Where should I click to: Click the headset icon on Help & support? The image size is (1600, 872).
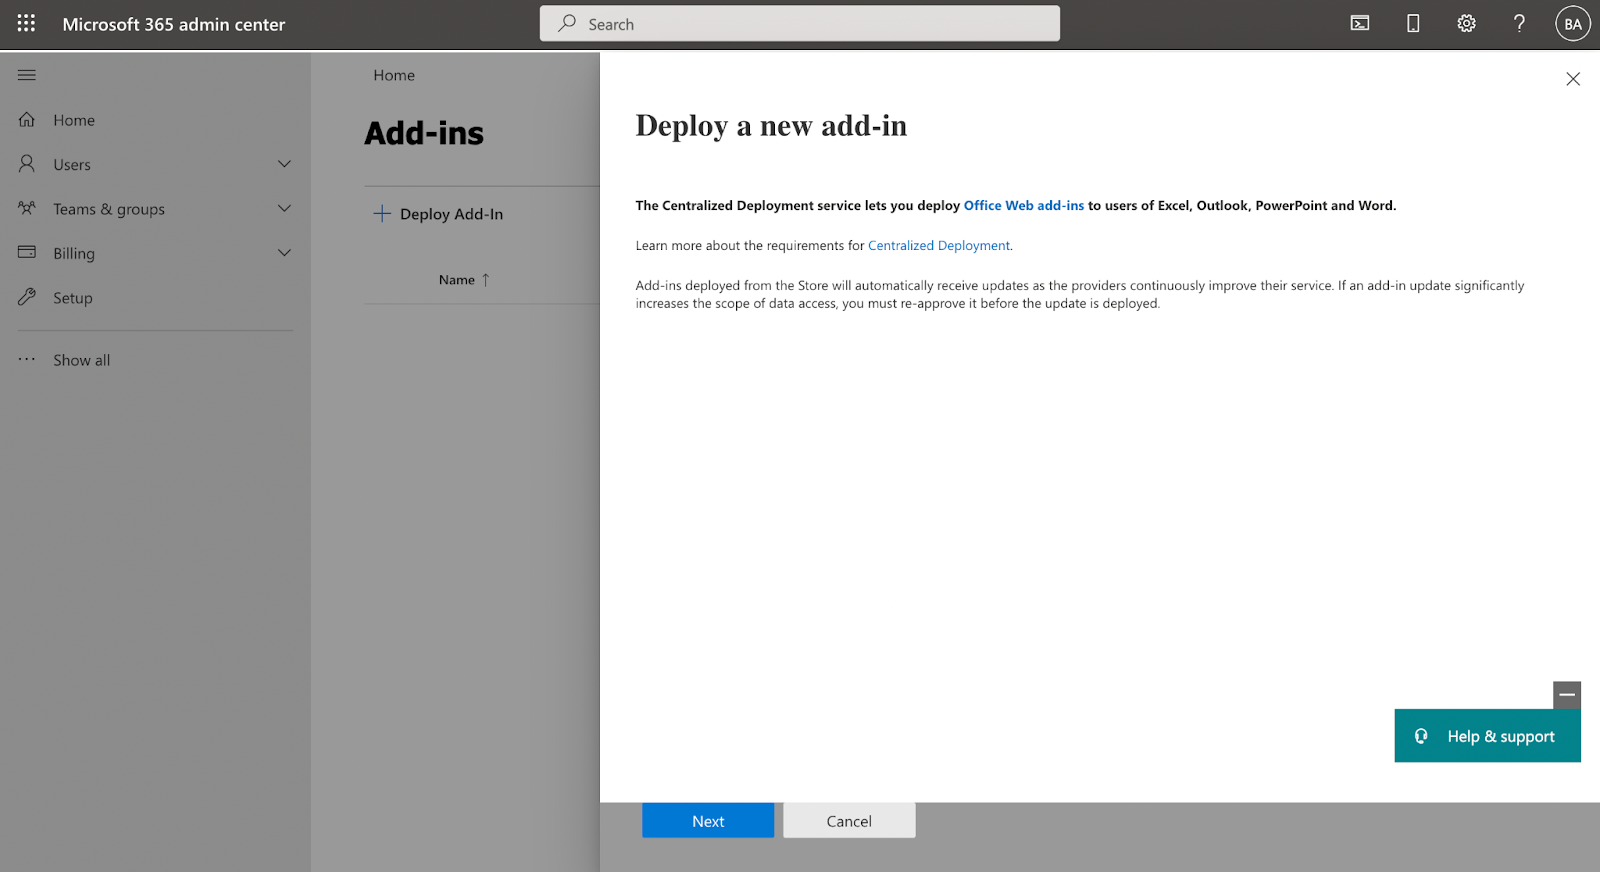click(x=1421, y=736)
